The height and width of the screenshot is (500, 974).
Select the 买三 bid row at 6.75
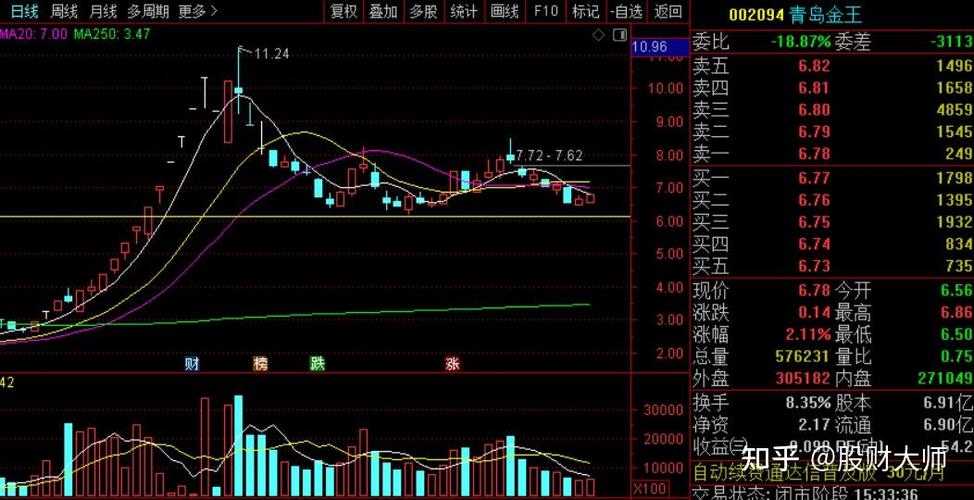pyautogui.click(x=832, y=222)
